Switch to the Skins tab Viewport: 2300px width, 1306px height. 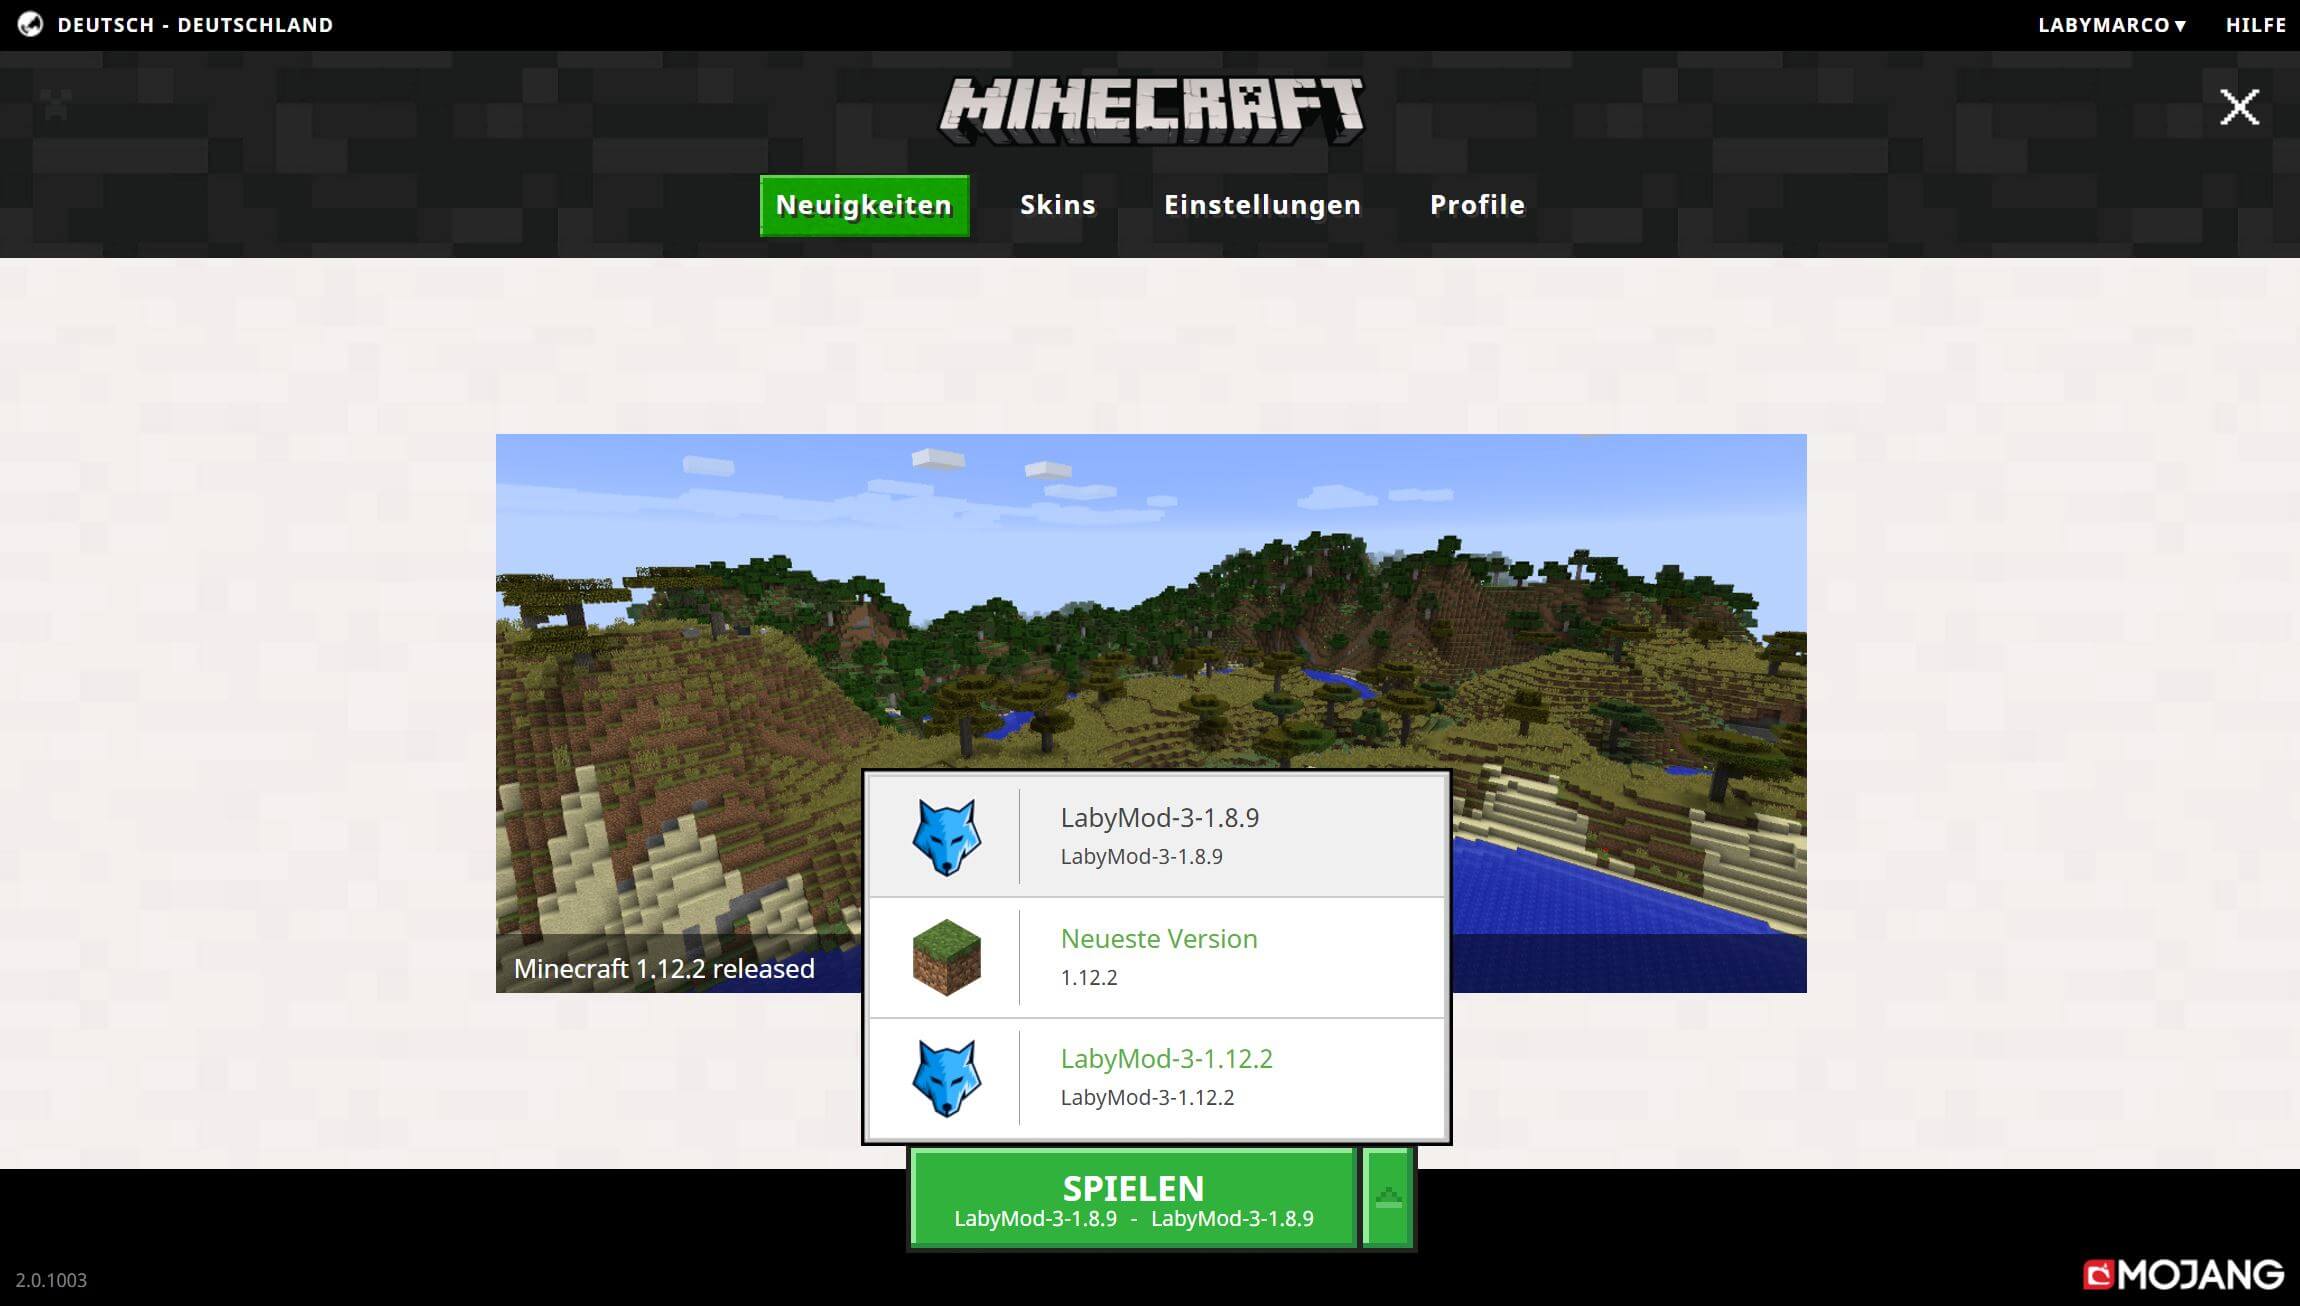pyautogui.click(x=1058, y=204)
